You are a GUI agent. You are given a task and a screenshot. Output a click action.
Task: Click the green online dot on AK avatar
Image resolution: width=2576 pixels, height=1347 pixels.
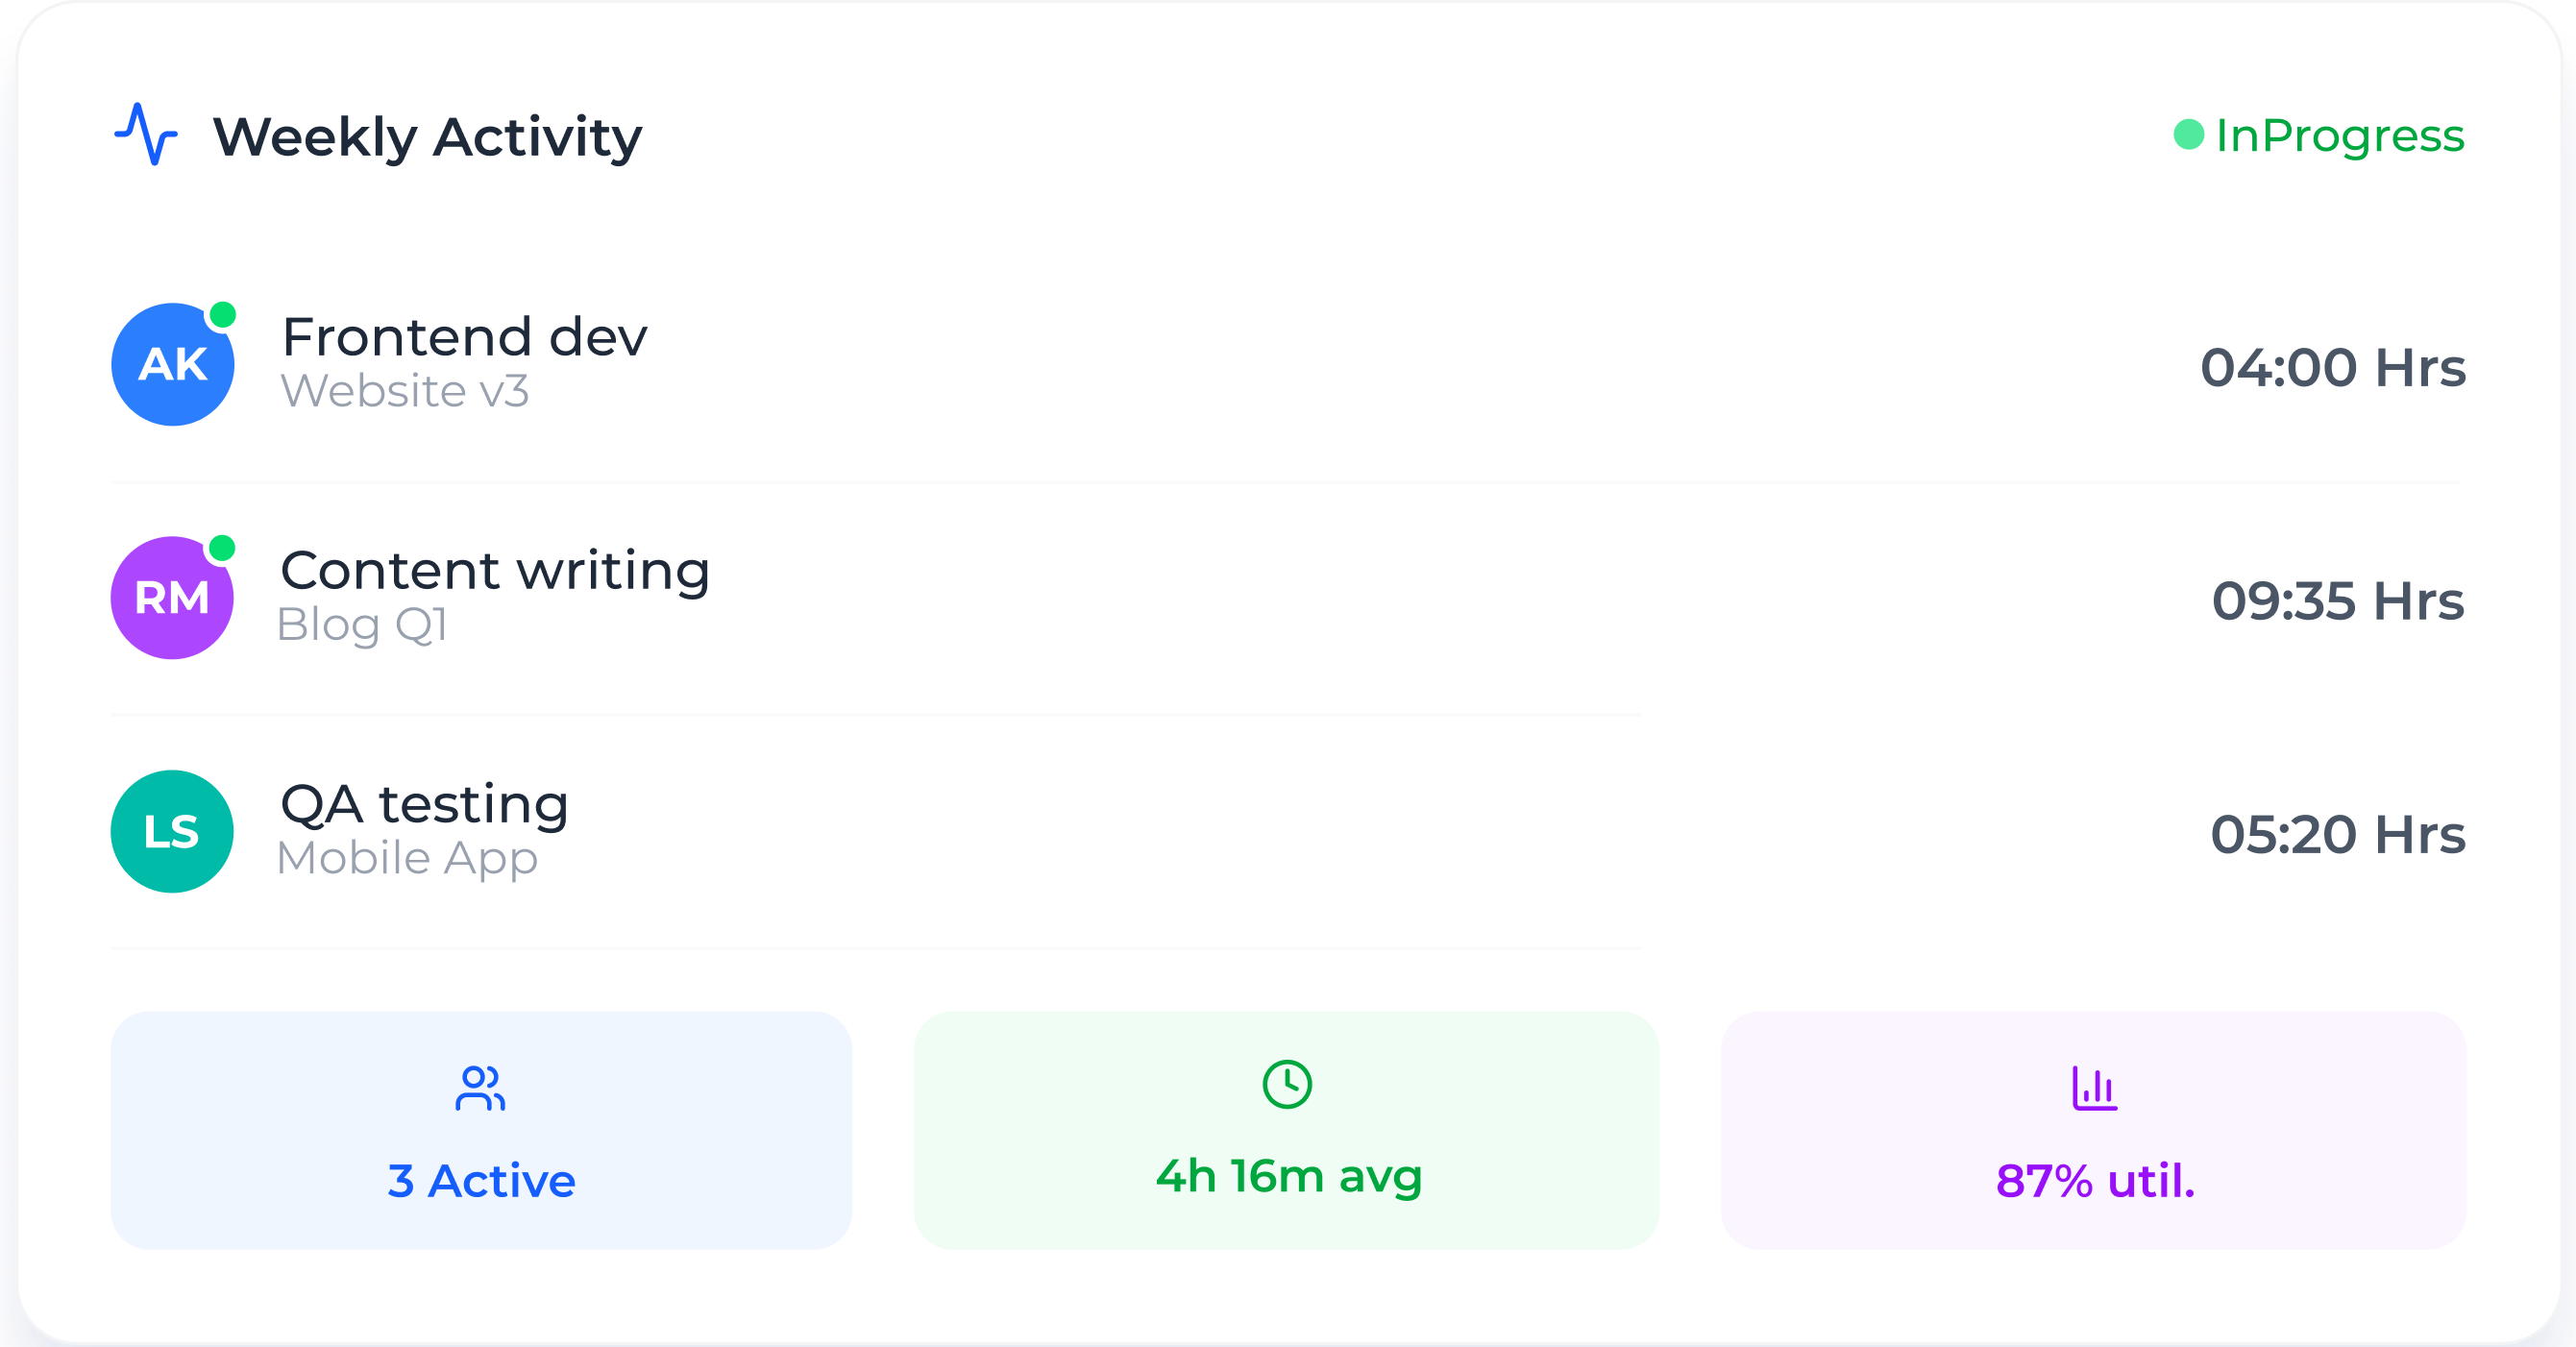[x=222, y=315]
